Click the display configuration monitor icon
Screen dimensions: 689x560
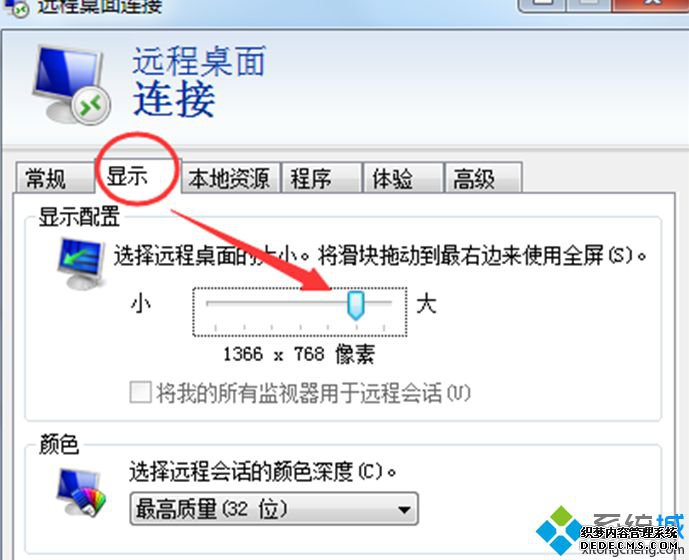click(x=82, y=264)
